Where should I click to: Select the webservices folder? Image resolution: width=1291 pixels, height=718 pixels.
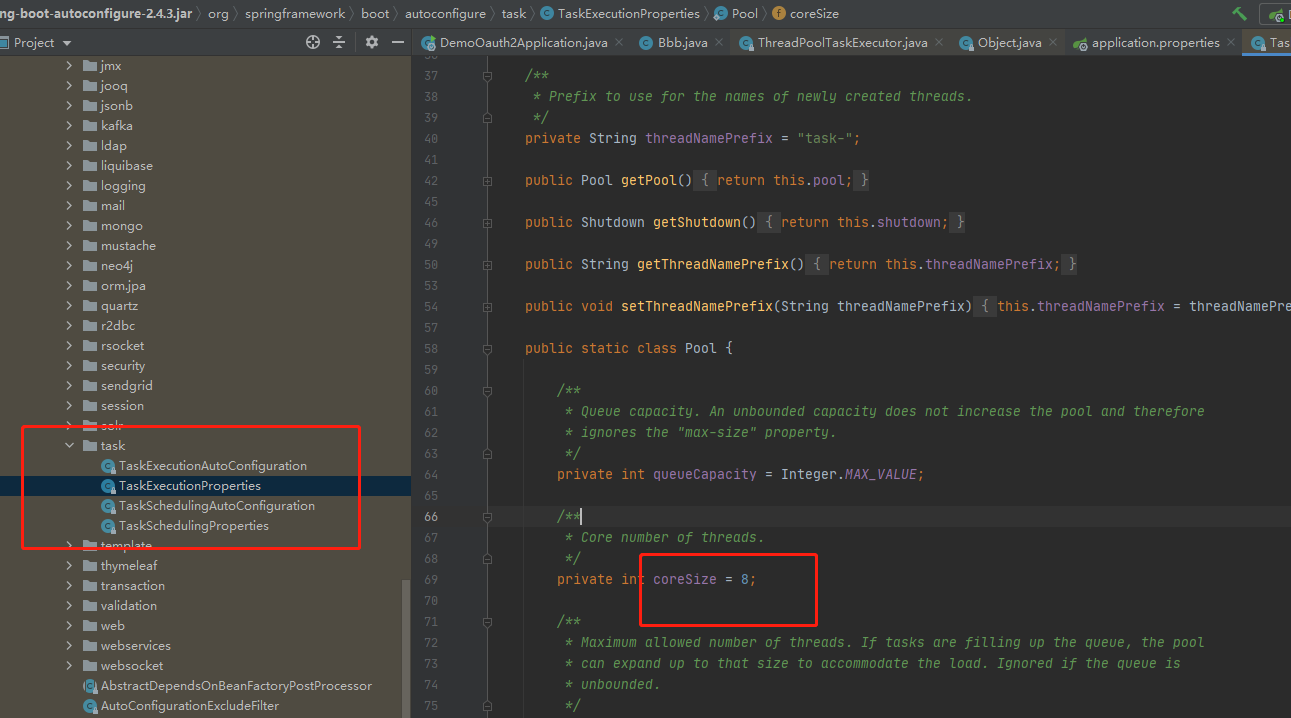135,646
